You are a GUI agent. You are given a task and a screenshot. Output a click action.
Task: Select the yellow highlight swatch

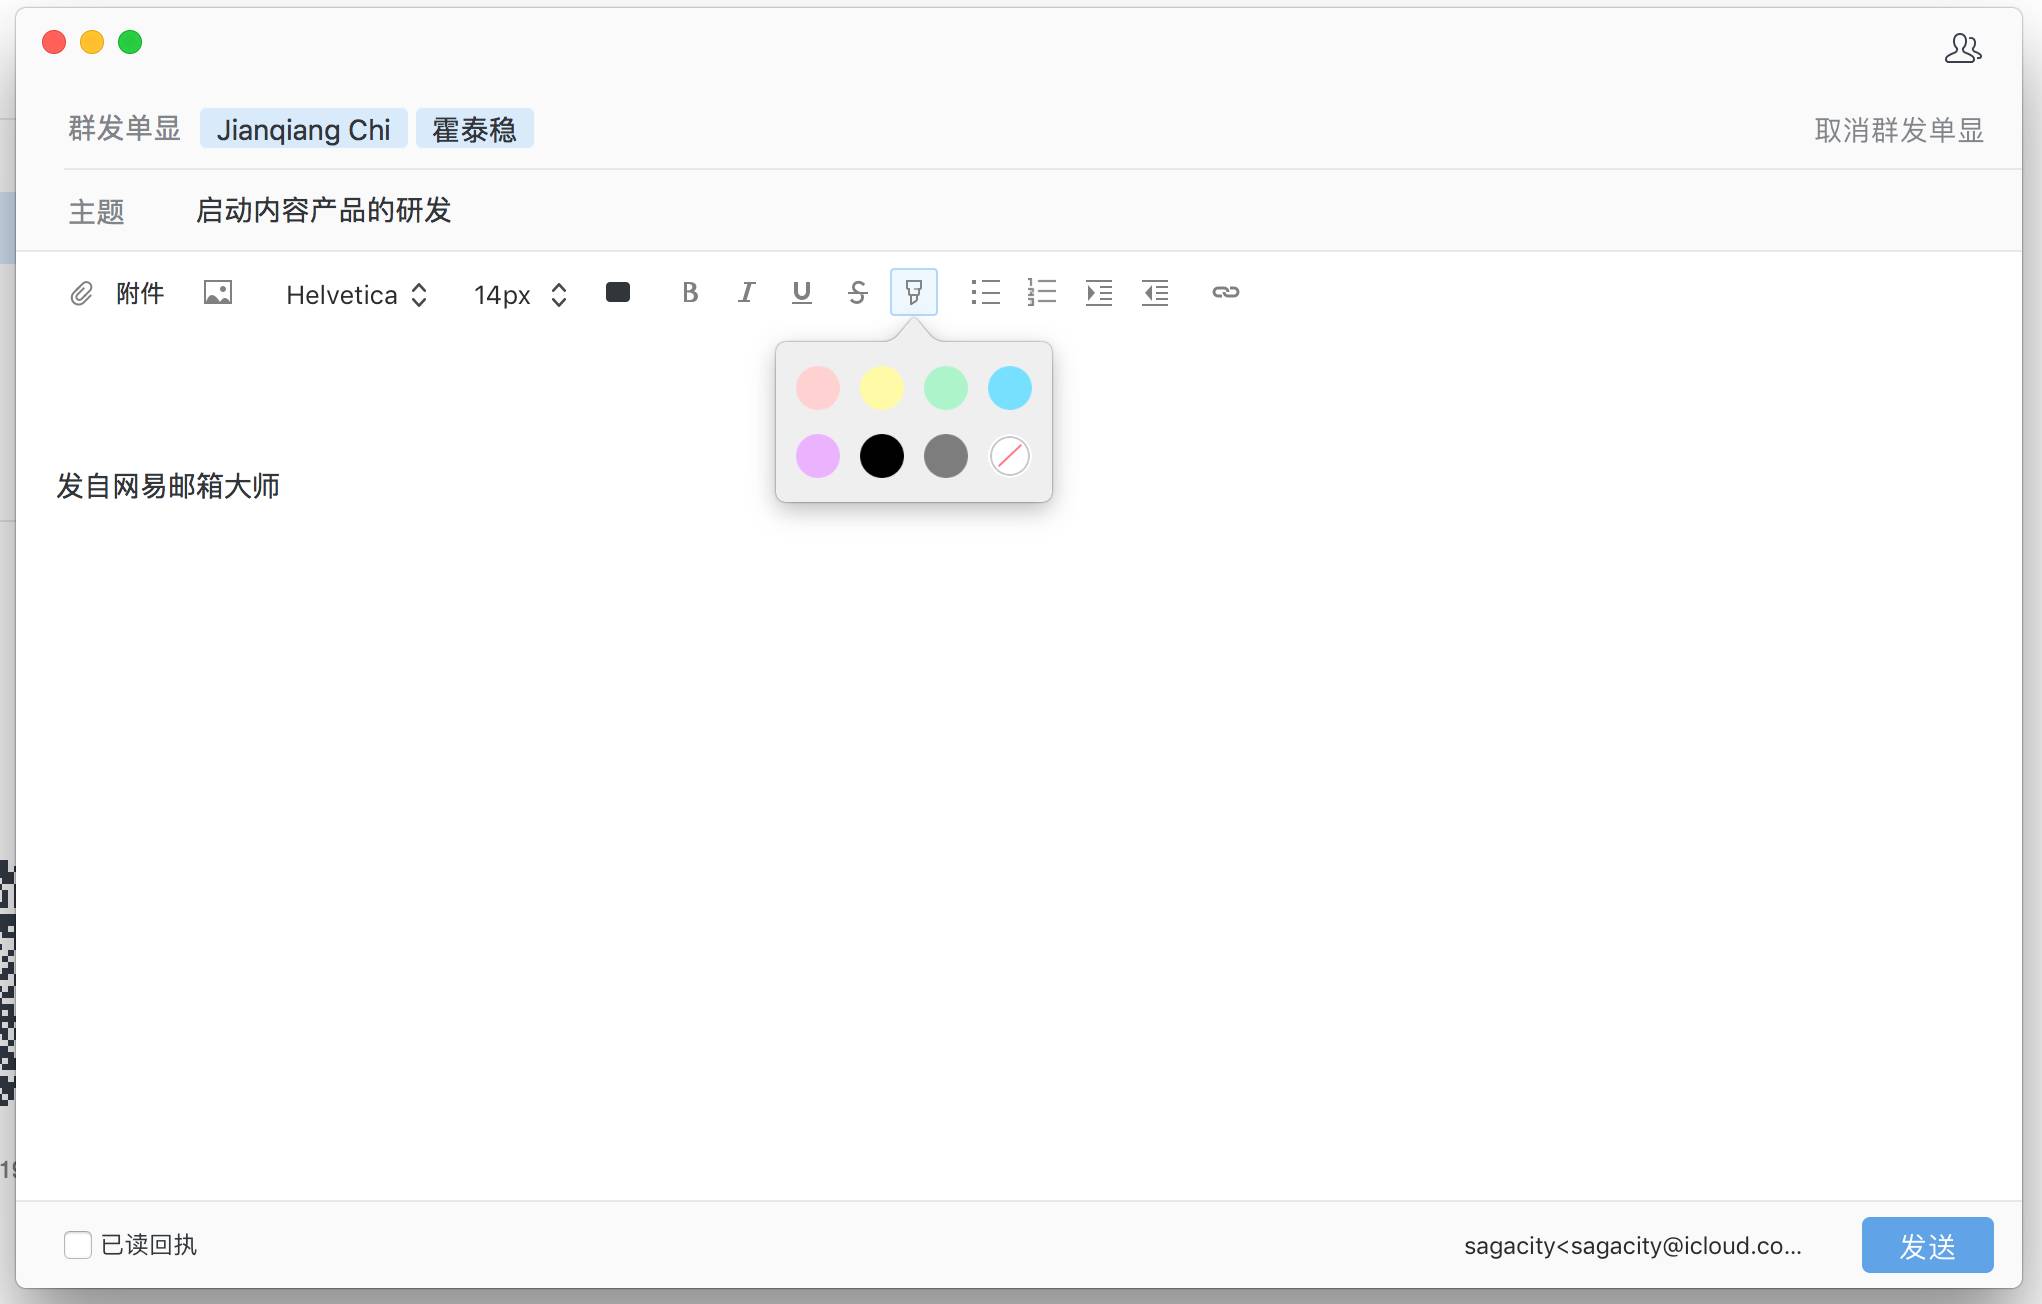click(881, 388)
